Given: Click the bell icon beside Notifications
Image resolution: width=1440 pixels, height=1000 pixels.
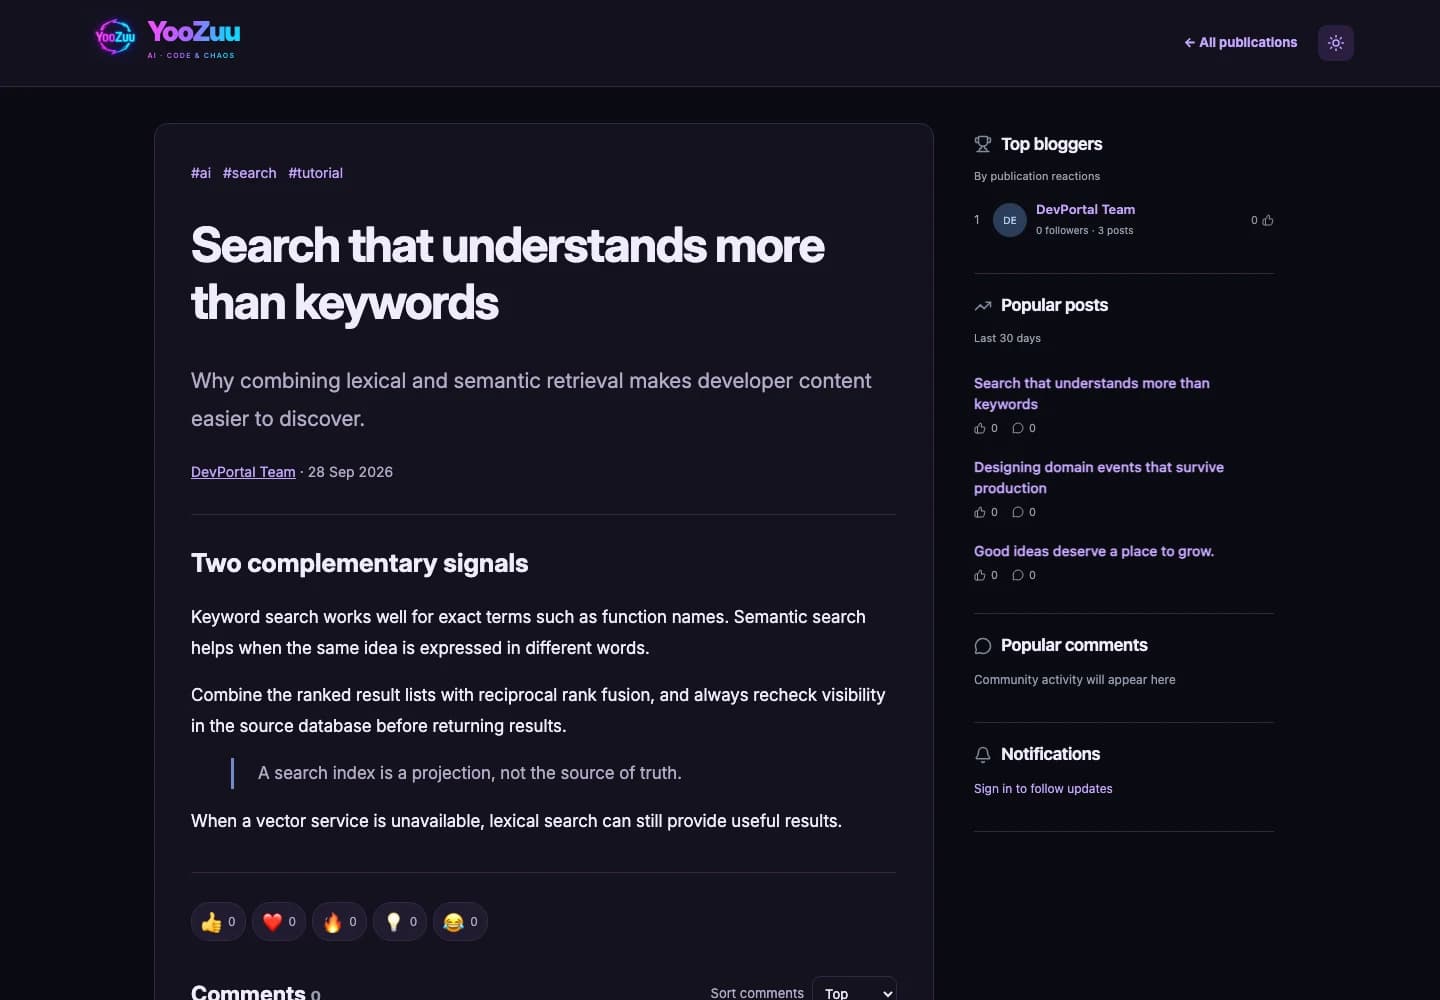Looking at the screenshot, I should pyautogui.click(x=983, y=755).
